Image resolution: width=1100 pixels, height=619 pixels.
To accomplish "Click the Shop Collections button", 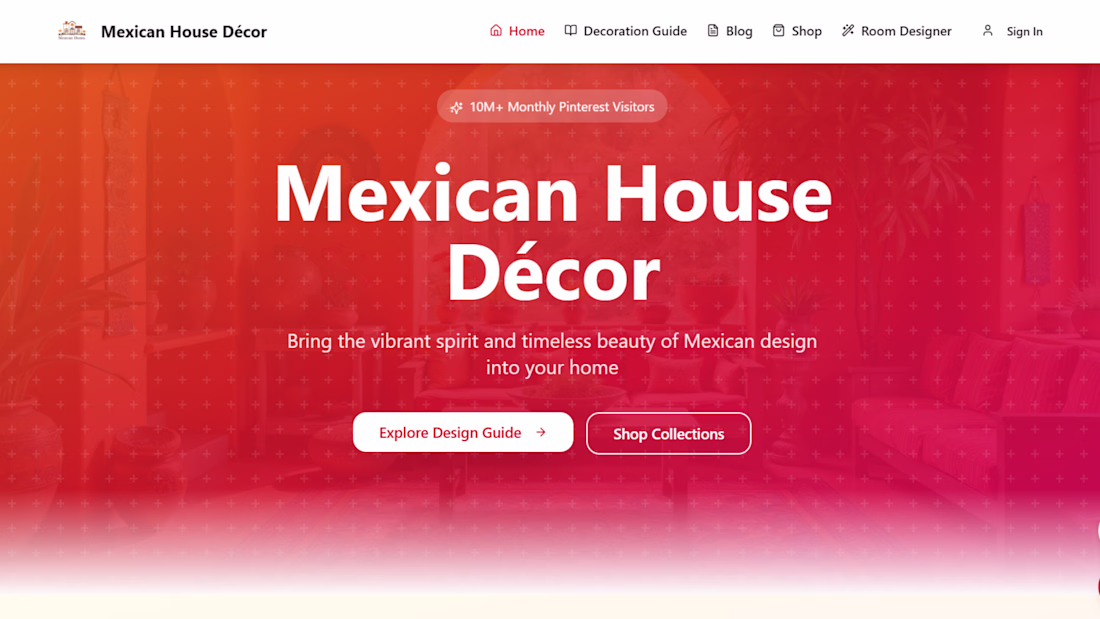I will pos(669,434).
